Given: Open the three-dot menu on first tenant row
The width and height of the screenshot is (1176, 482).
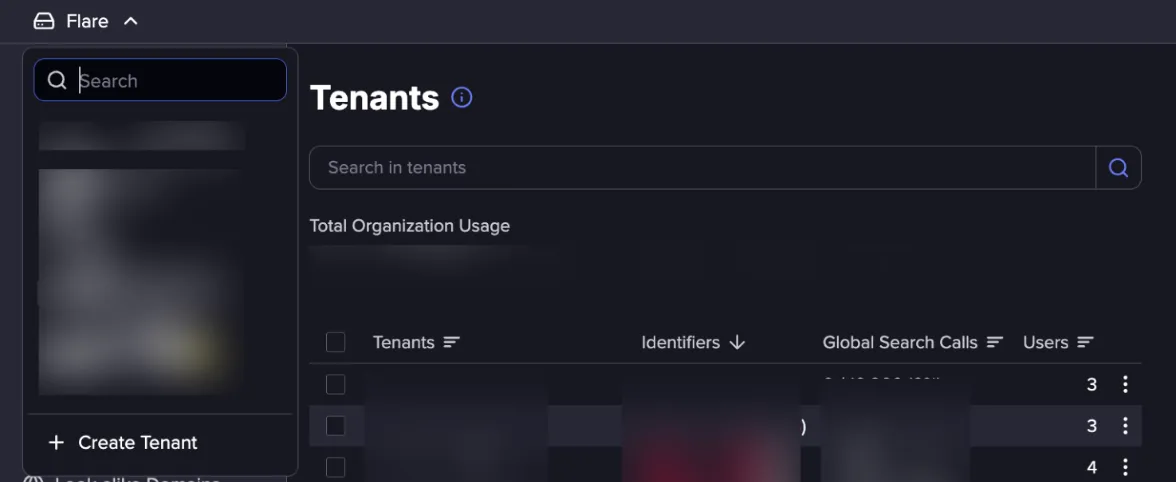Looking at the screenshot, I should [x=1124, y=385].
